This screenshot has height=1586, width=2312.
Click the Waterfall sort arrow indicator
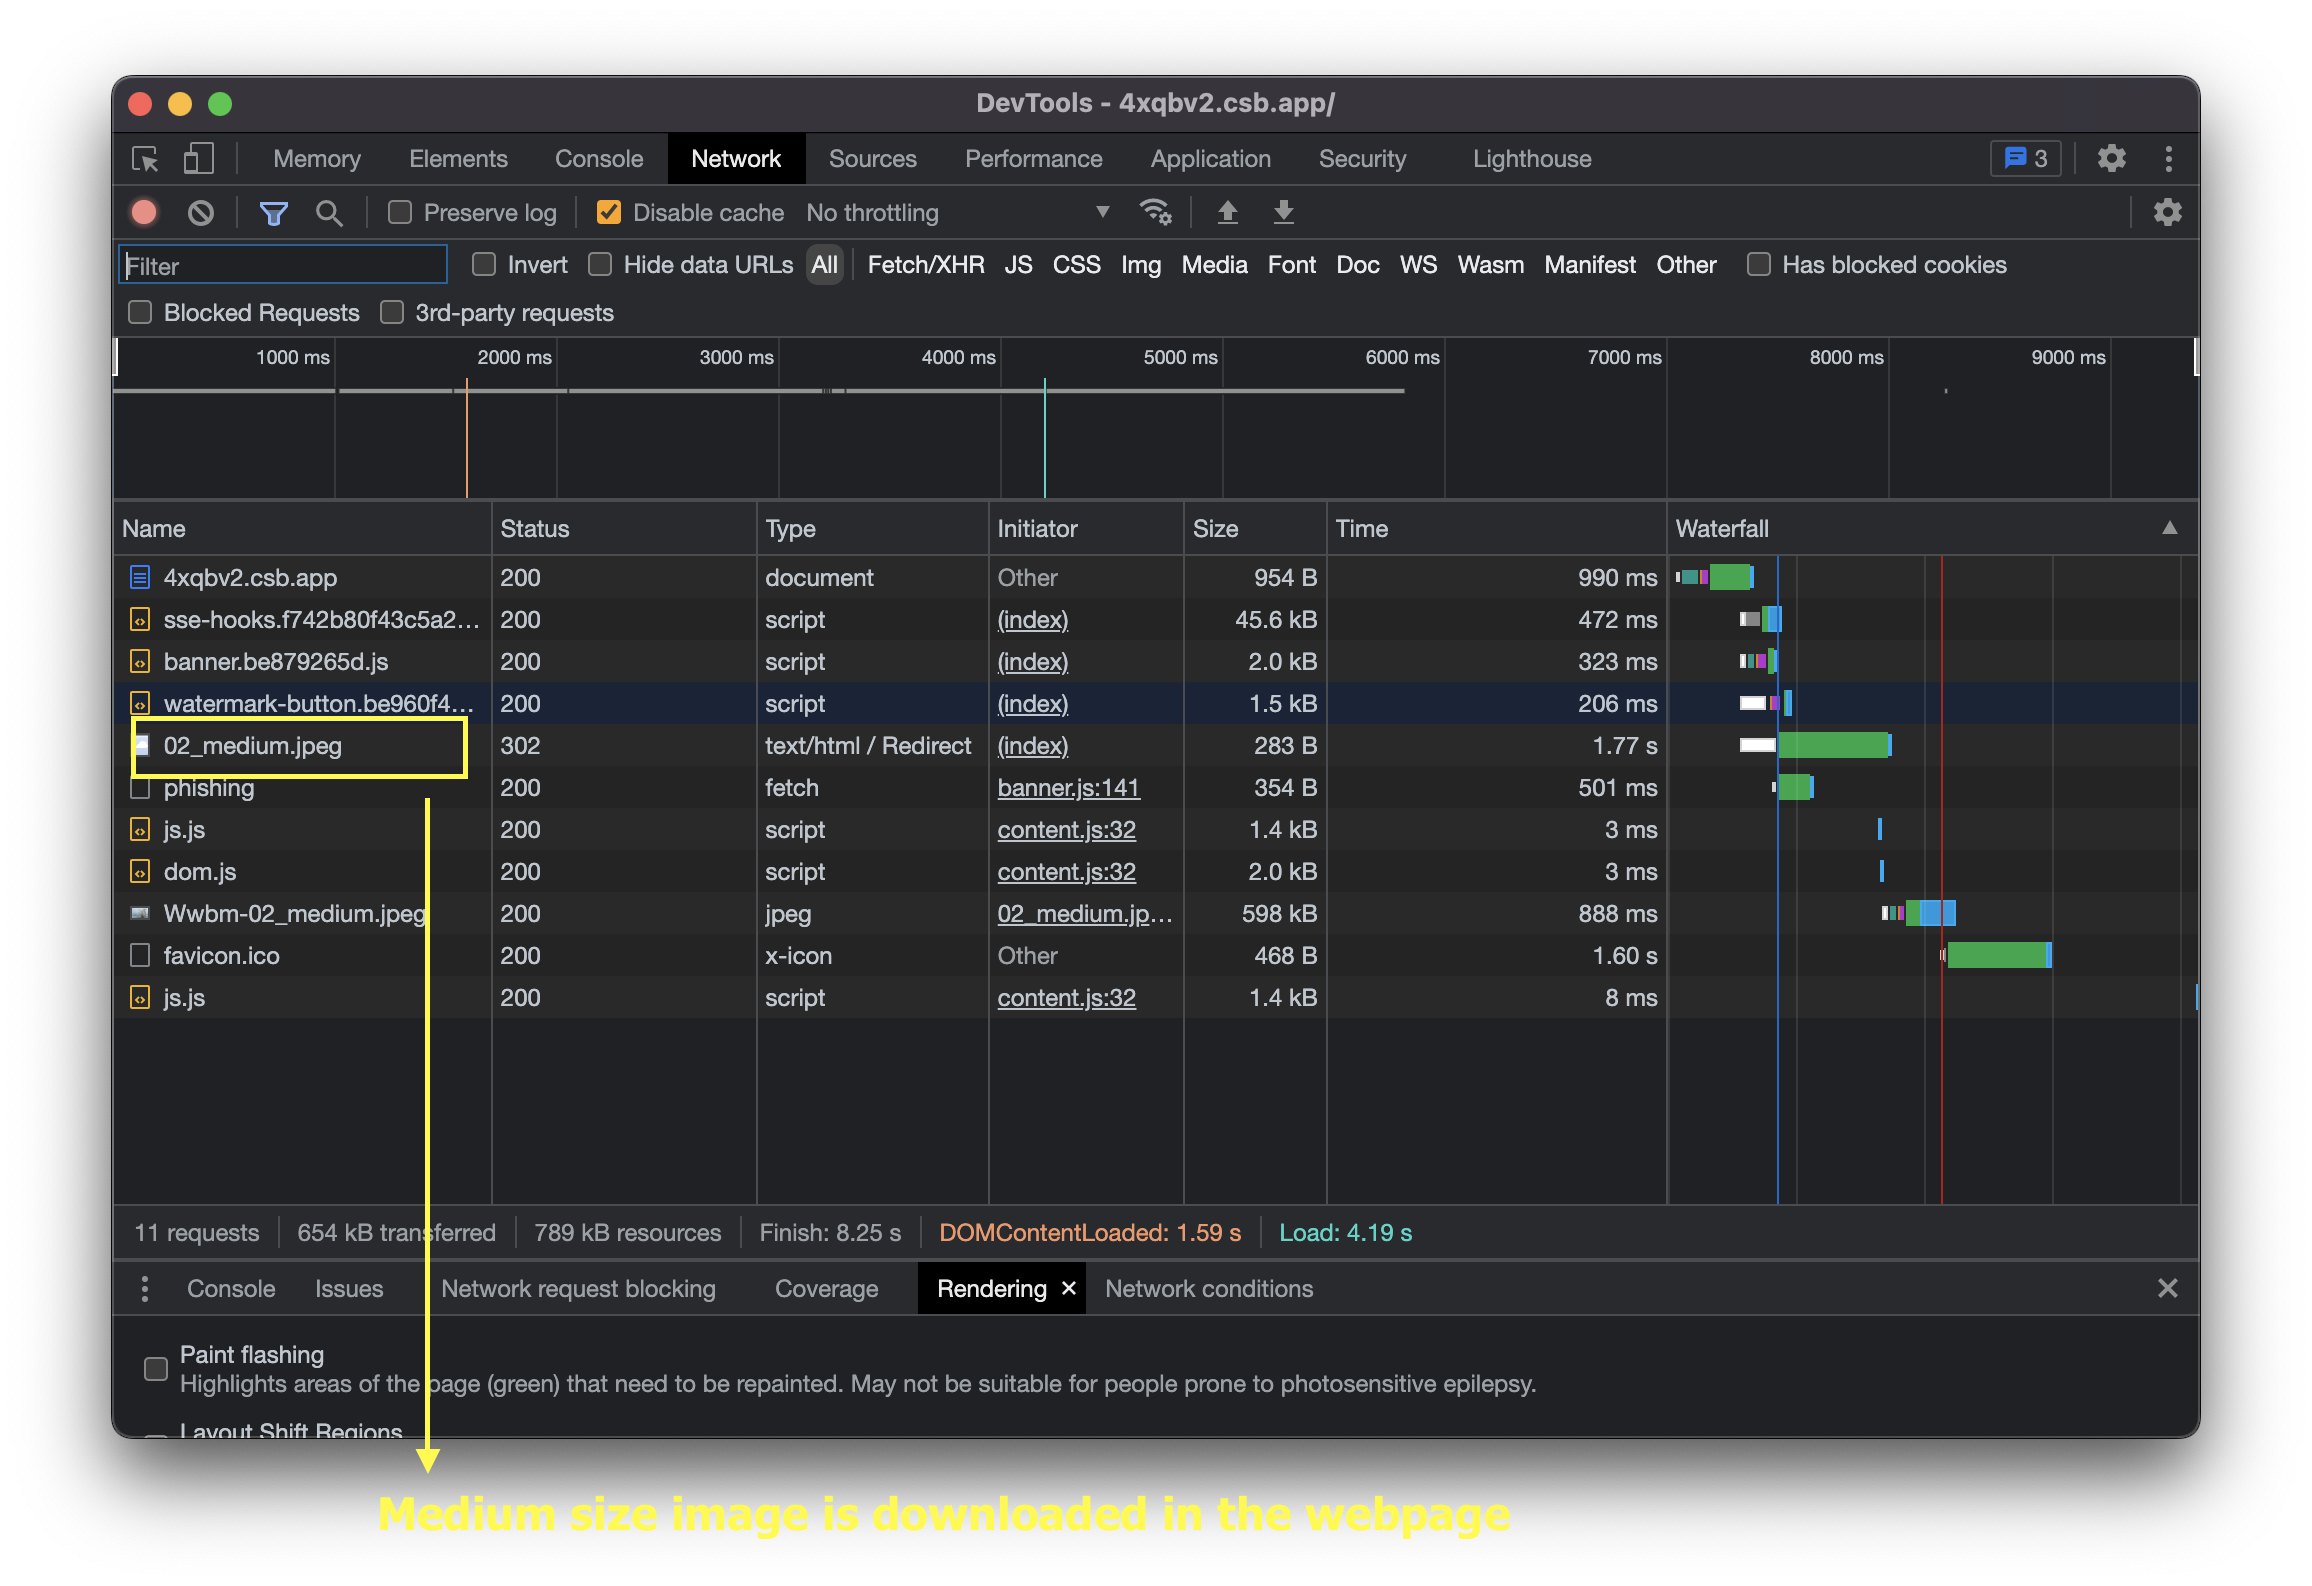pyautogui.click(x=2169, y=527)
